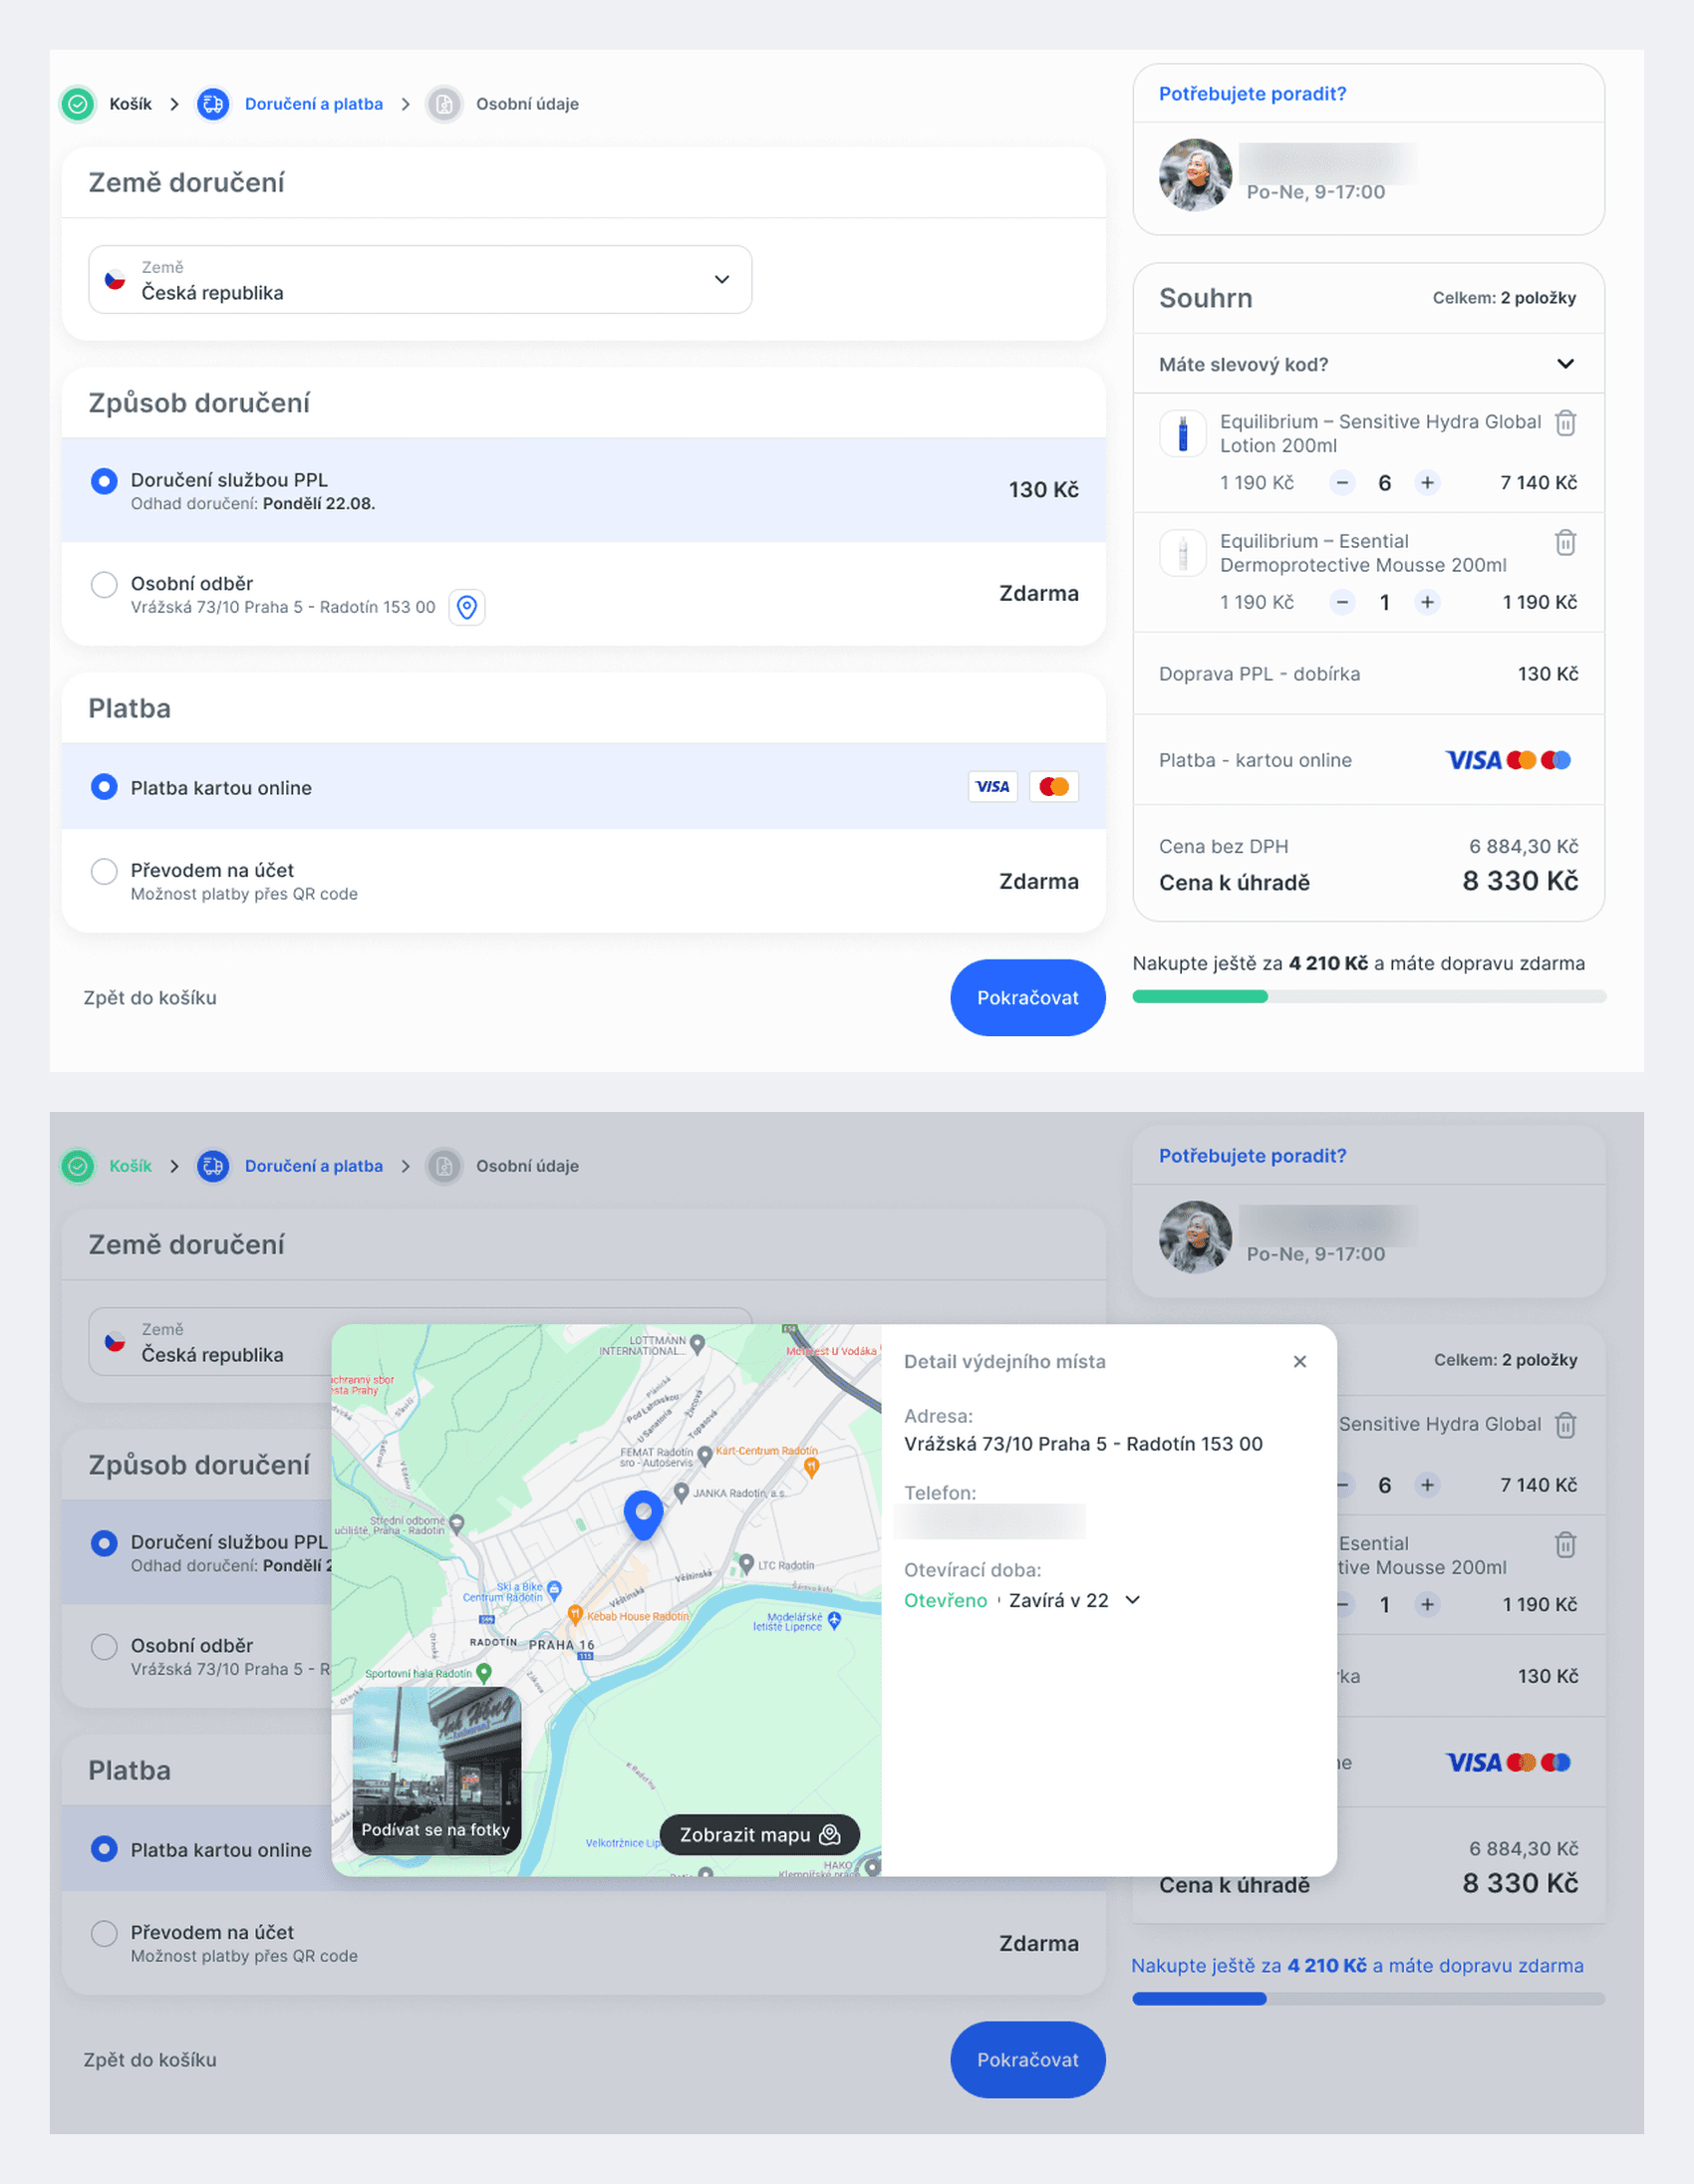1694x2184 pixels.
Task: Open the Podívat se na fotky thumbnail
Action: pos(437,1770)
